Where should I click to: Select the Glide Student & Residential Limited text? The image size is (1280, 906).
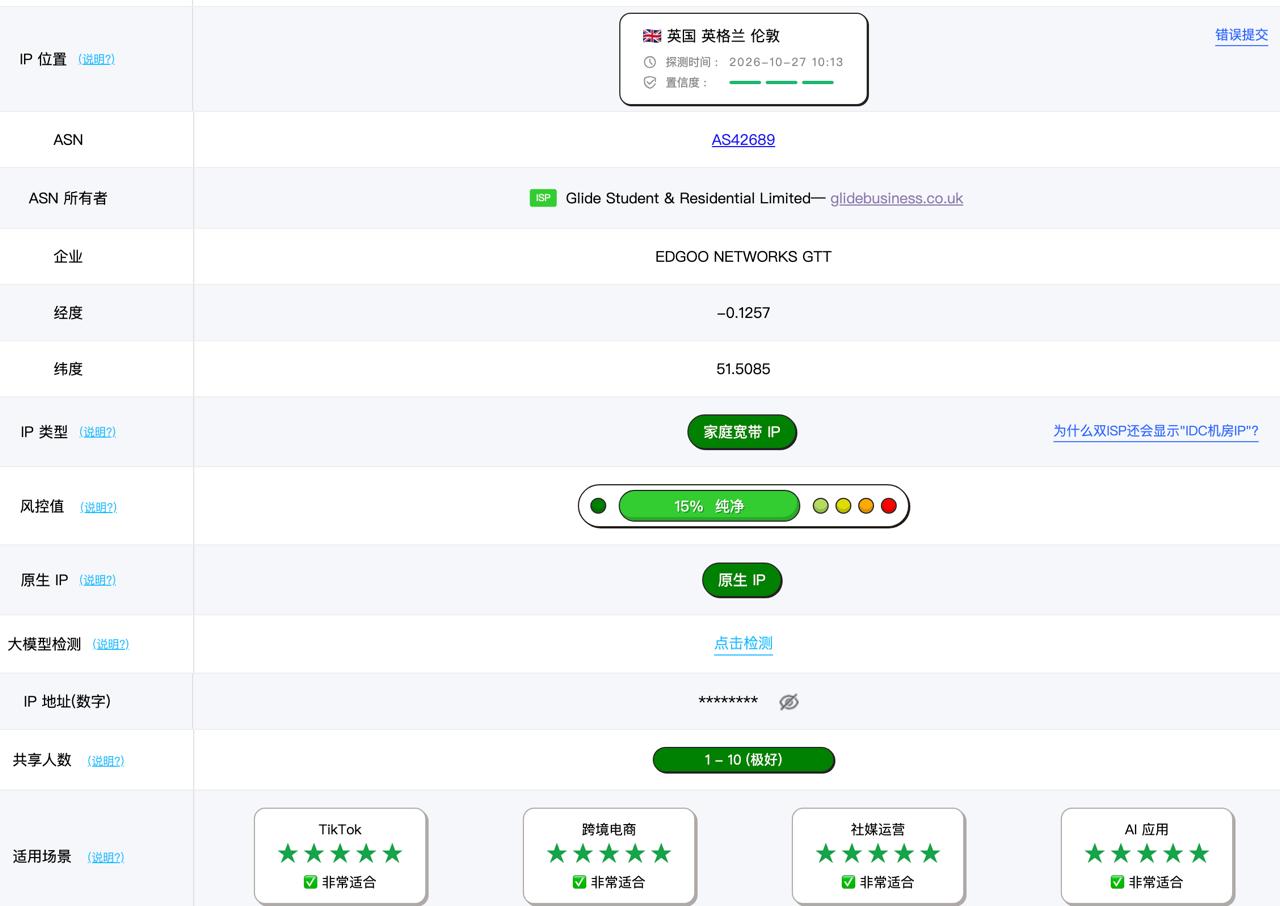pyautogui.click(x=688, y=198)
